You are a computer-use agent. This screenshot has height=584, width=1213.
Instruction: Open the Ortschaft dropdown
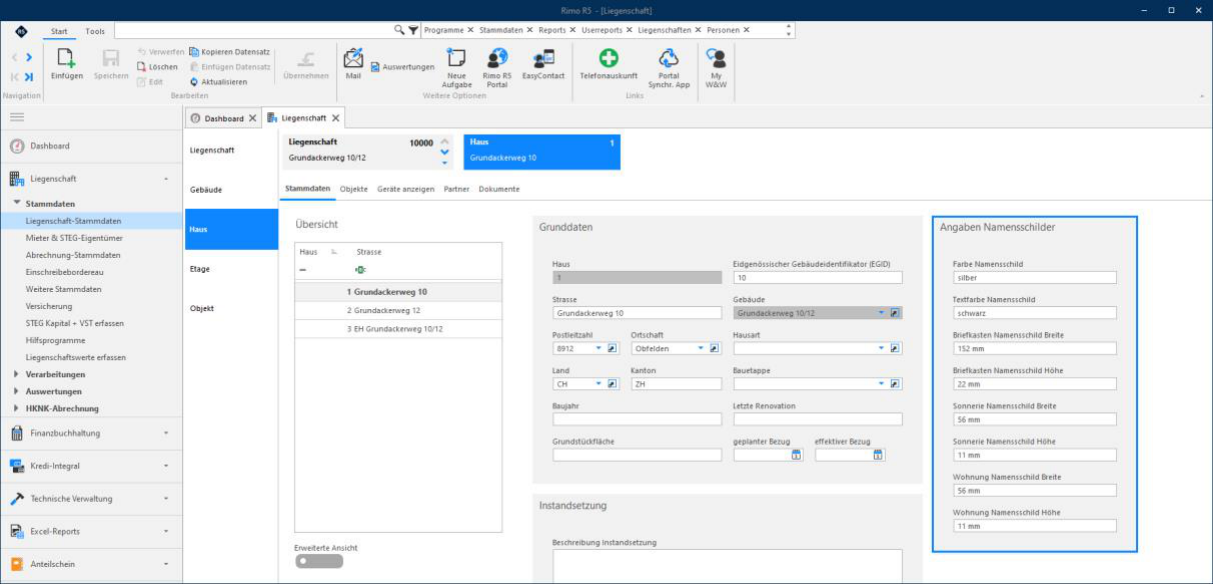[701, 348]
